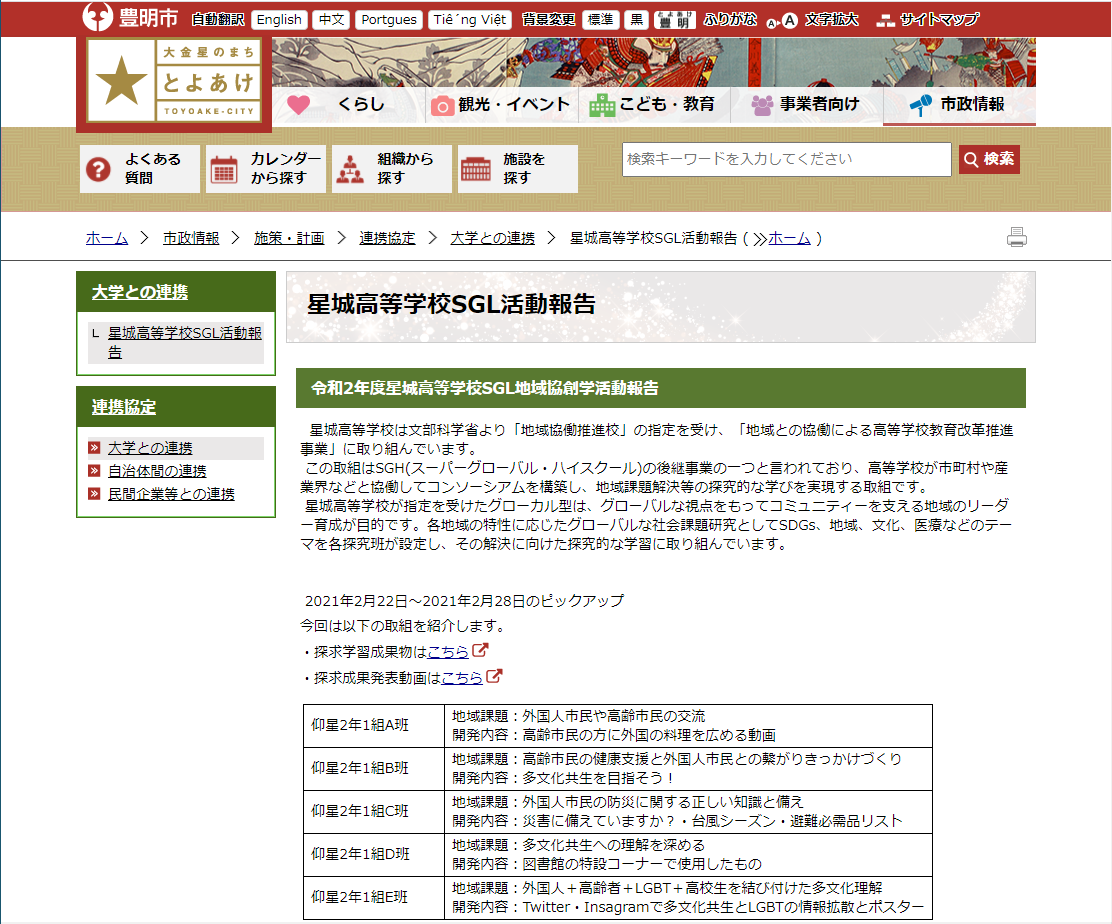Open the こども・教育 navigation tab

click(x=655, y=104)
